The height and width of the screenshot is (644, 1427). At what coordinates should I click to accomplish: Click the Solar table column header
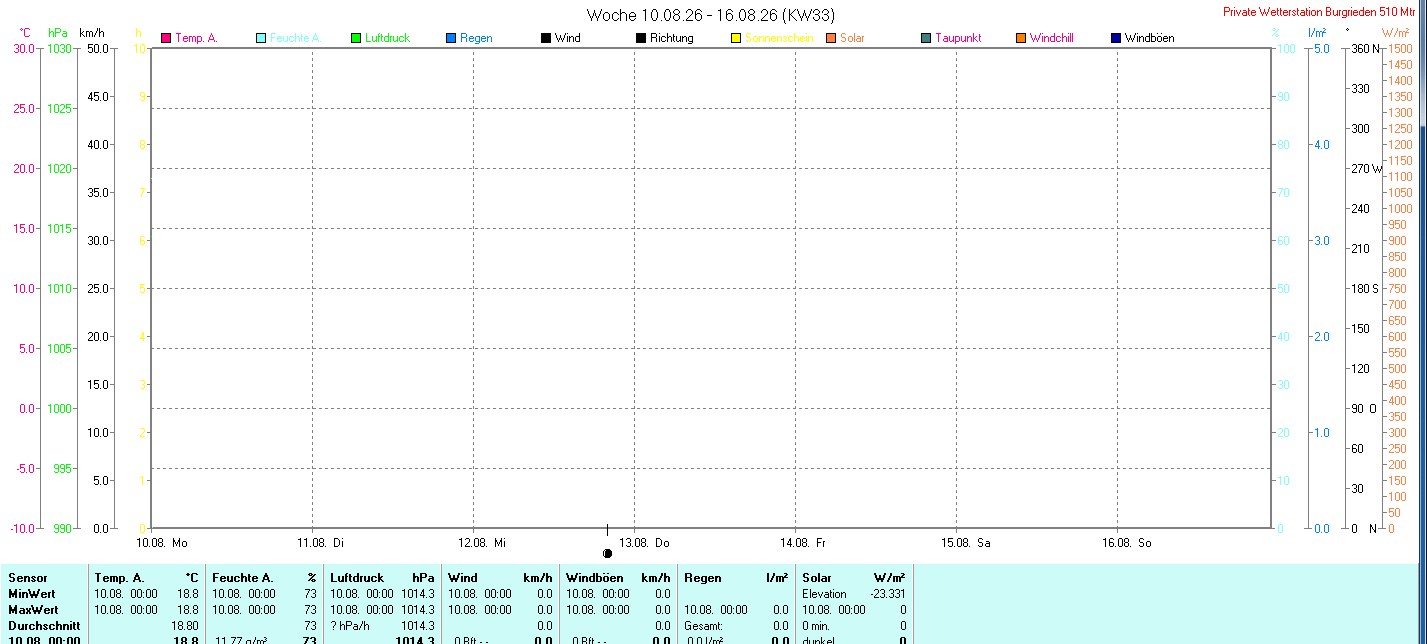817,578
